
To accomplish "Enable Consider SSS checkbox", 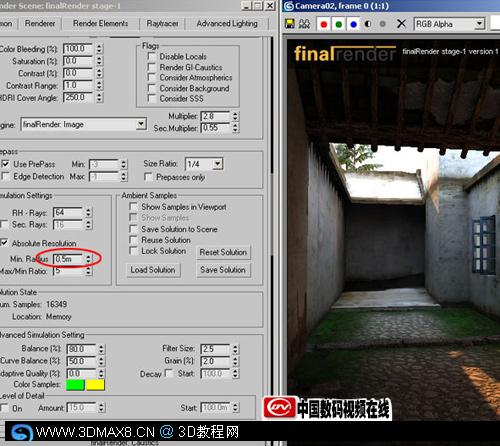I will (152, 98).
